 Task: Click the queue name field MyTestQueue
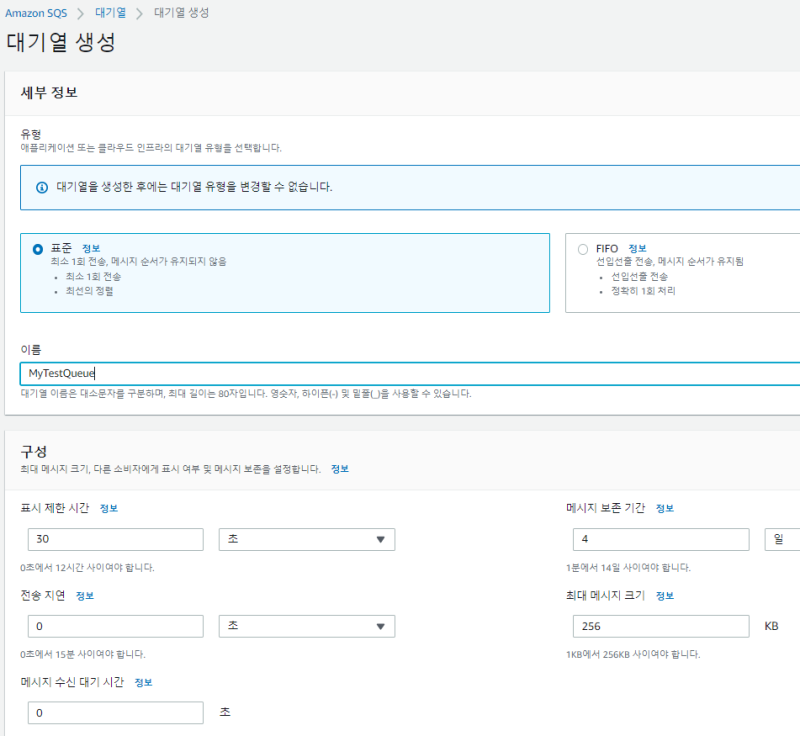click(400, 373)
